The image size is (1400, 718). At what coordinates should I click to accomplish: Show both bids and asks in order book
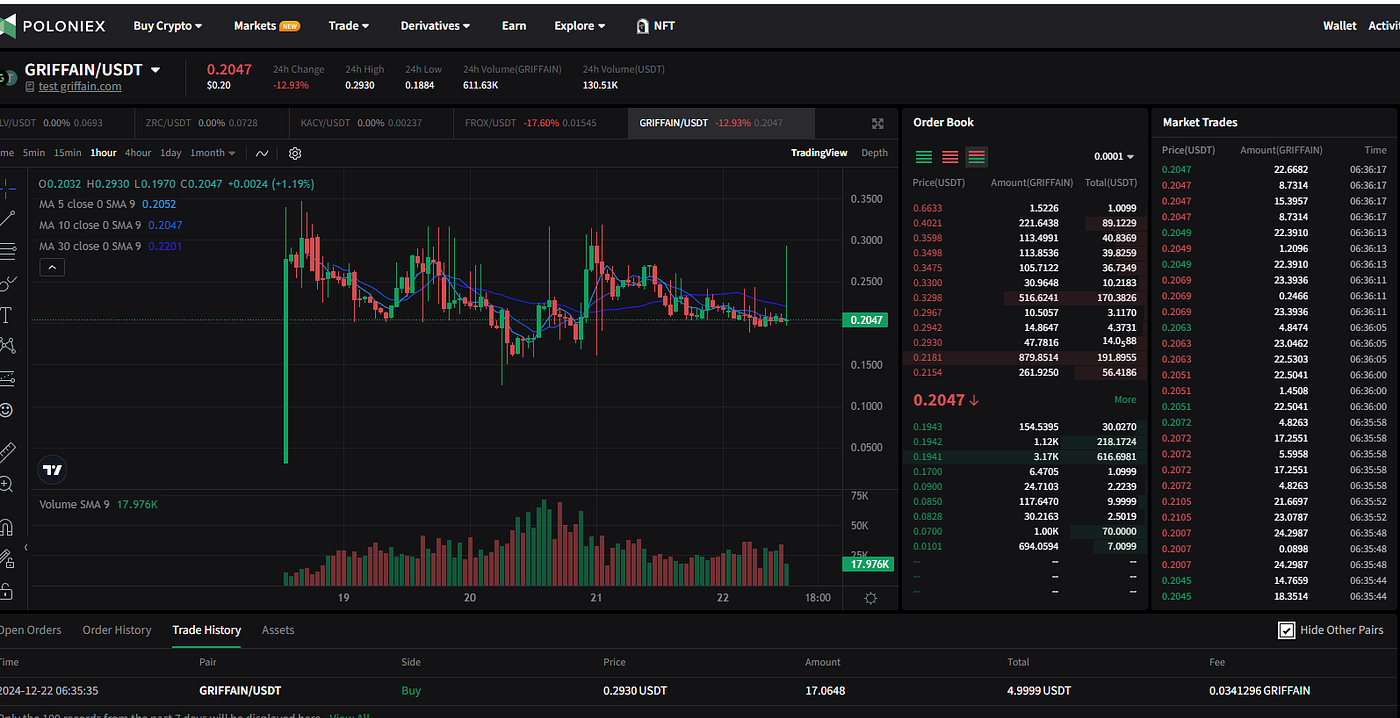click(x=977, y=157)
